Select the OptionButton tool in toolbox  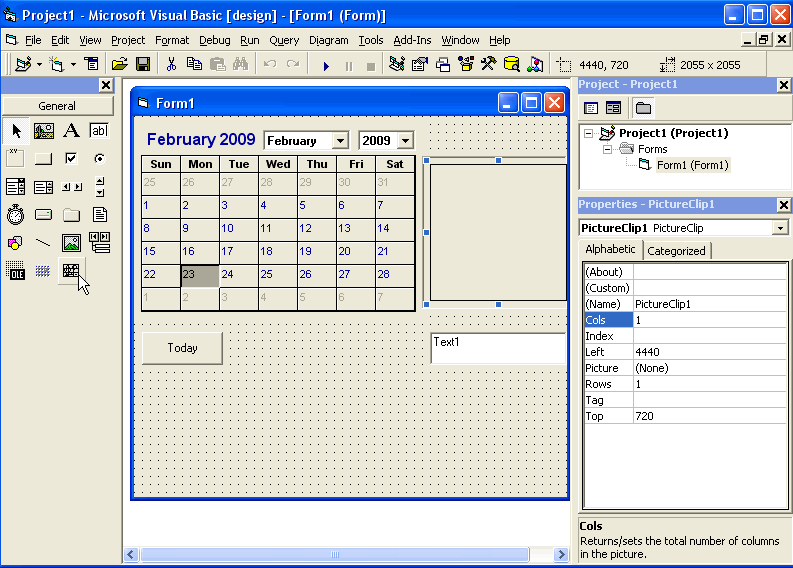[x=99, y=159]
